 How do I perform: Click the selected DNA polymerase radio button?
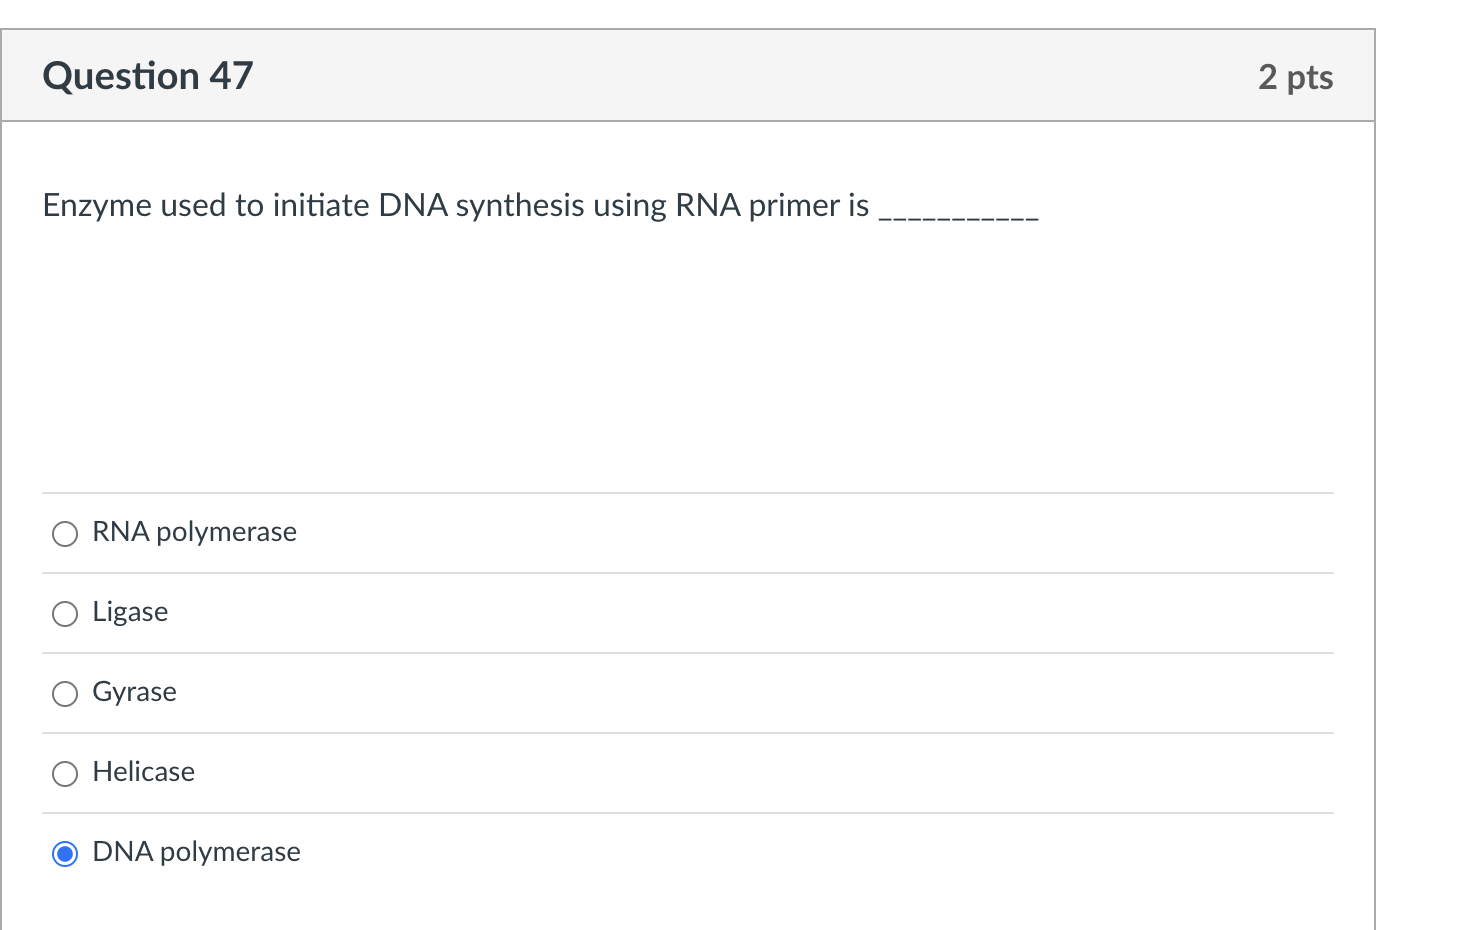click(64, 853)
